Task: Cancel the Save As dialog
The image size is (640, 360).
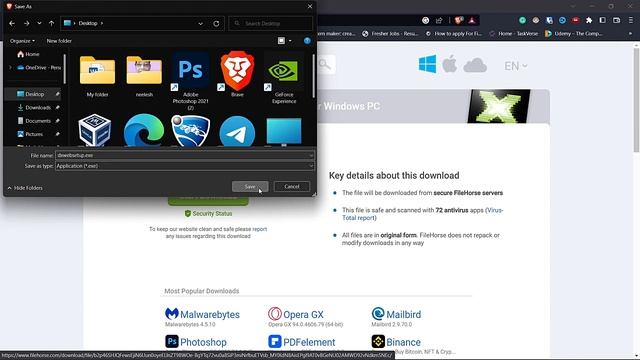Action: (x=292, y=187)
